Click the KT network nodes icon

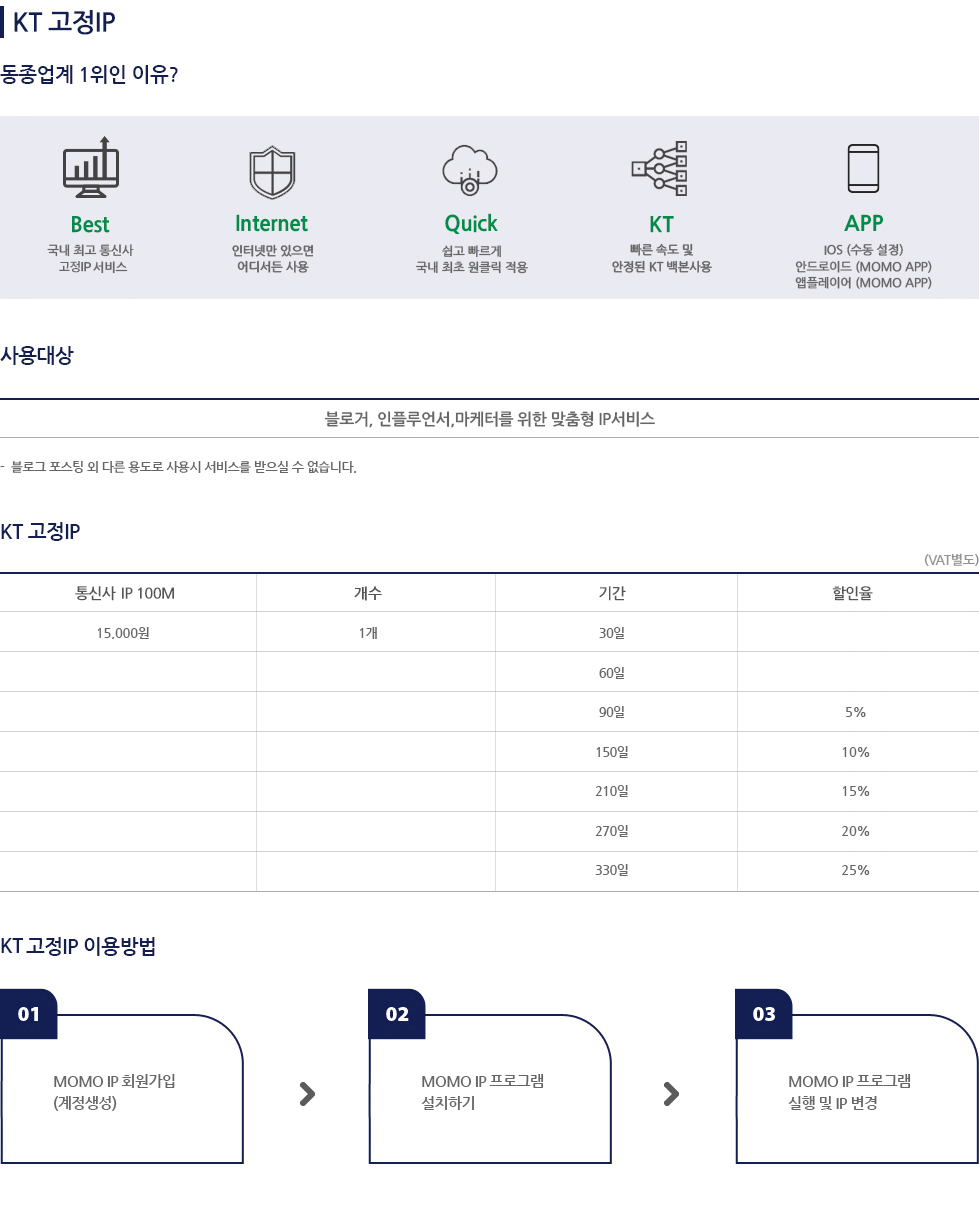660,169
